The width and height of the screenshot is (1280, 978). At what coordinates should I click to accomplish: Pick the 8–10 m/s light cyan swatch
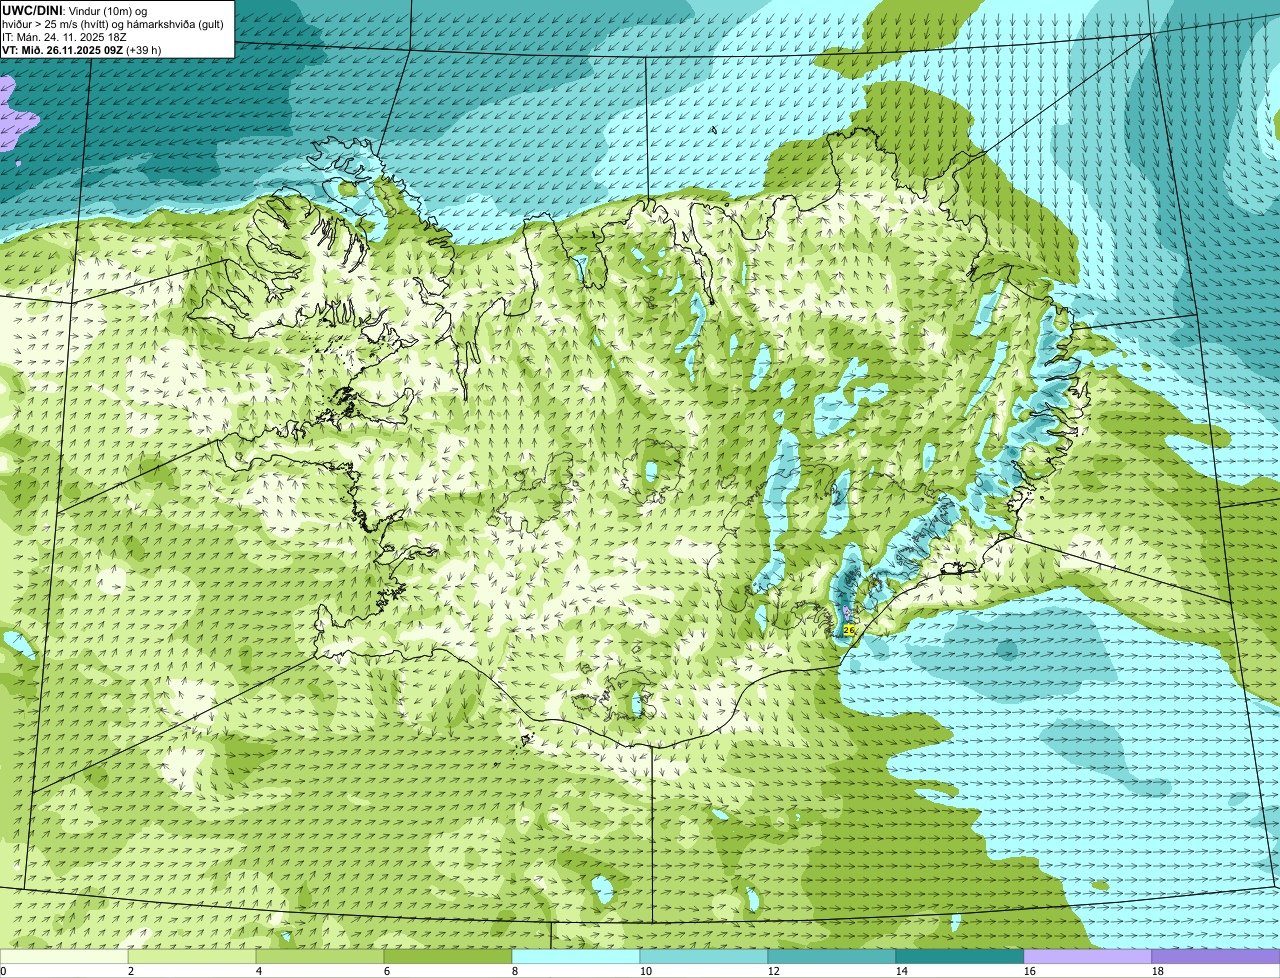[x=576, y=956]
